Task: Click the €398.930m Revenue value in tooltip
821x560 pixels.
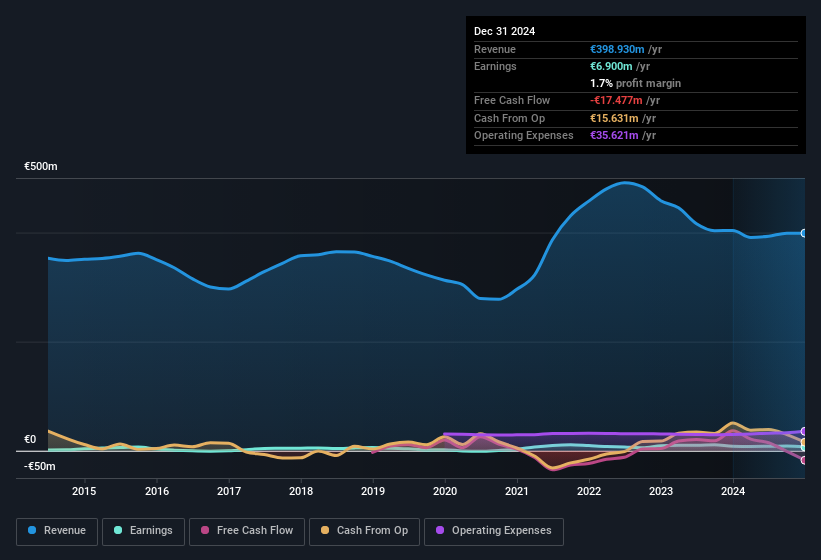Action: (x=617, y=49)
